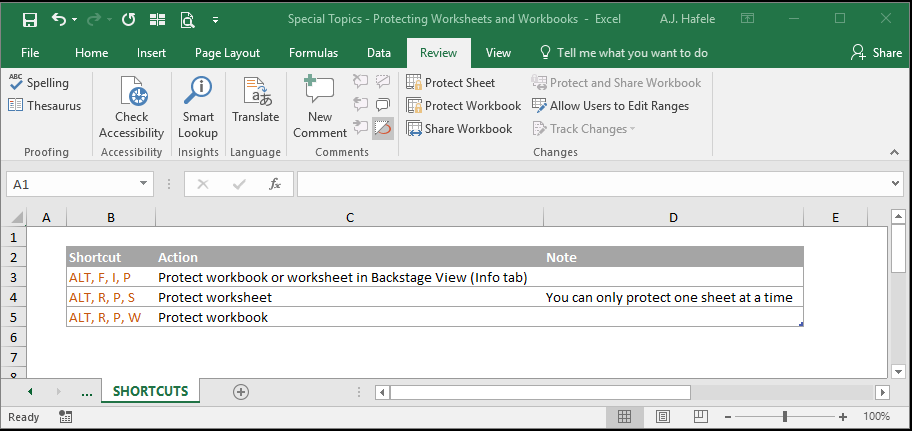This screenshot has height=431, width=912.
Task: Click the Save icon in Quick Access Toolbar
Action: pyautogui.click(x=30, y=20)
